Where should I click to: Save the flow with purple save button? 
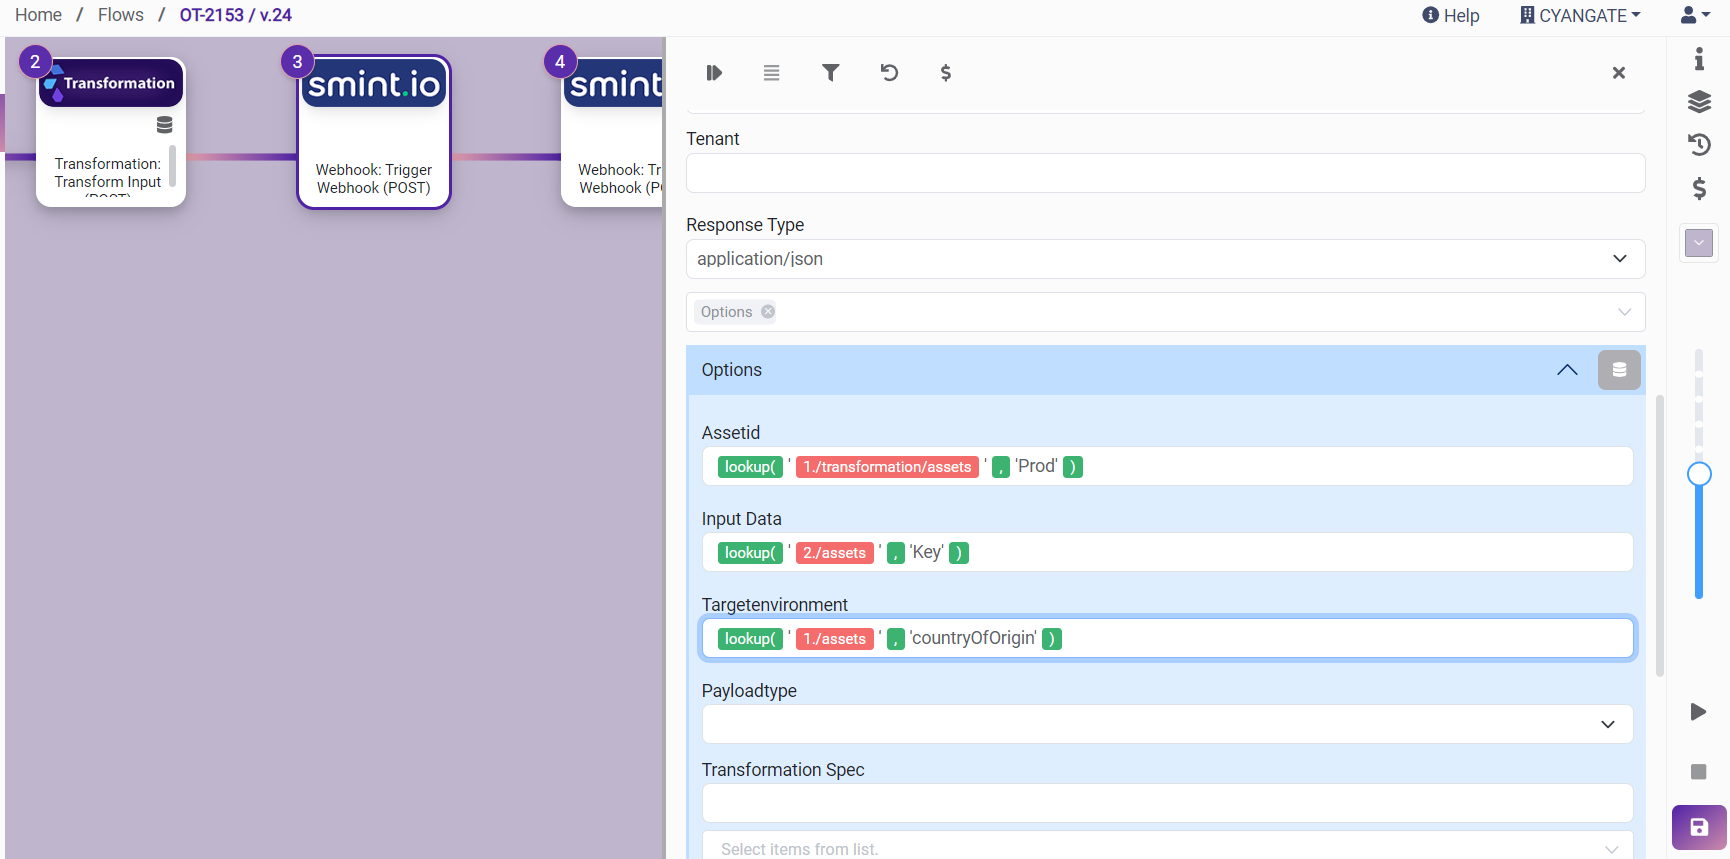click(1698, 827)
